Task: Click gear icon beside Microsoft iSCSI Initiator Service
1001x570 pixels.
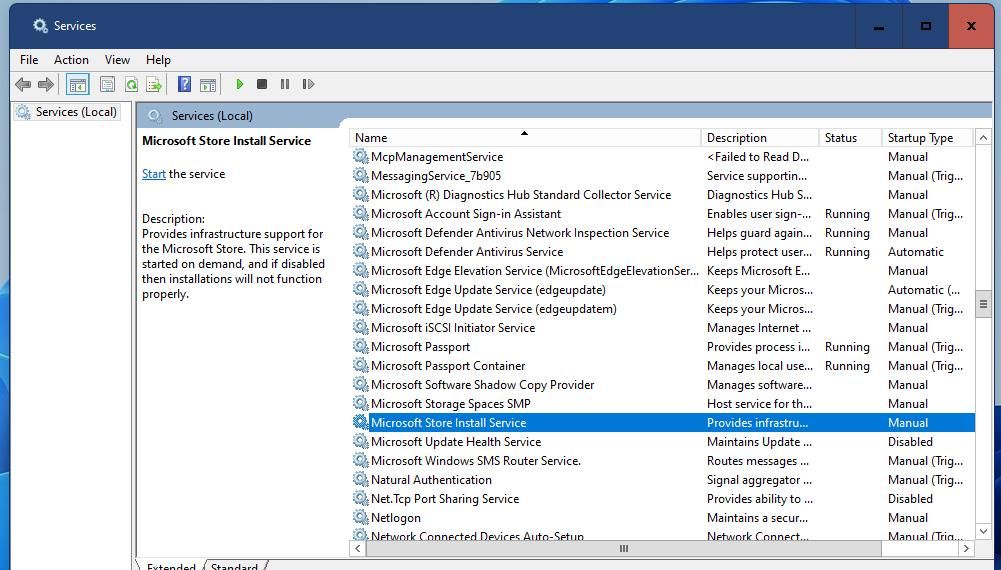Action: 361,327
